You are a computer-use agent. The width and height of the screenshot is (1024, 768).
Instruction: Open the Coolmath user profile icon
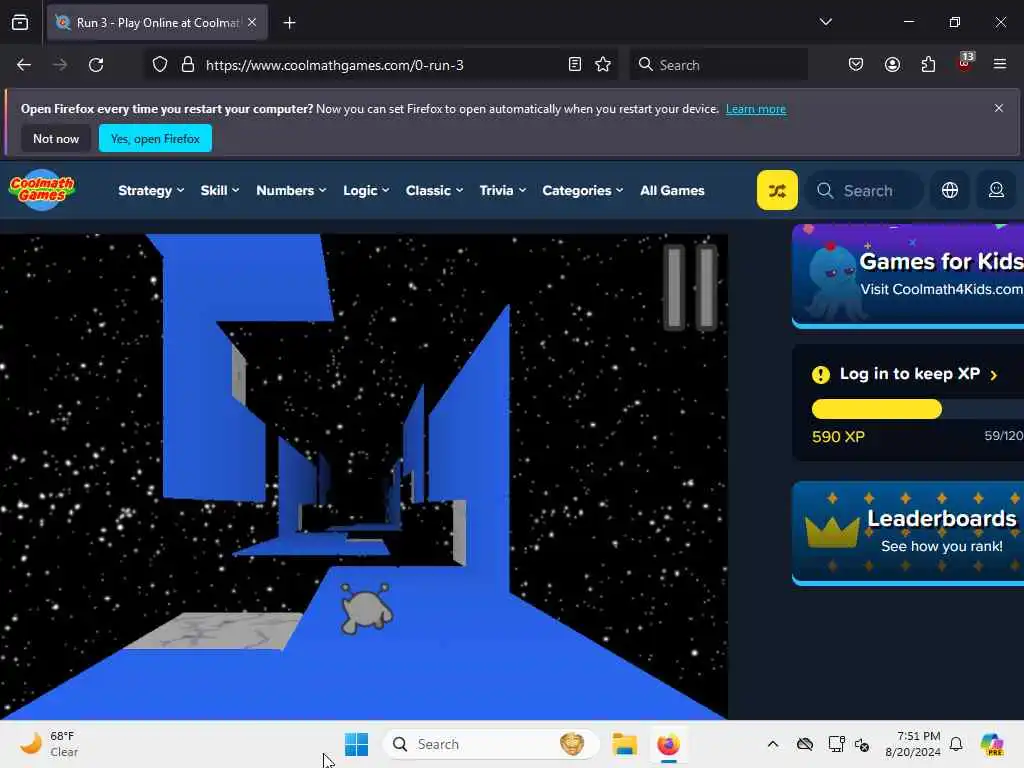click(996, 190)
